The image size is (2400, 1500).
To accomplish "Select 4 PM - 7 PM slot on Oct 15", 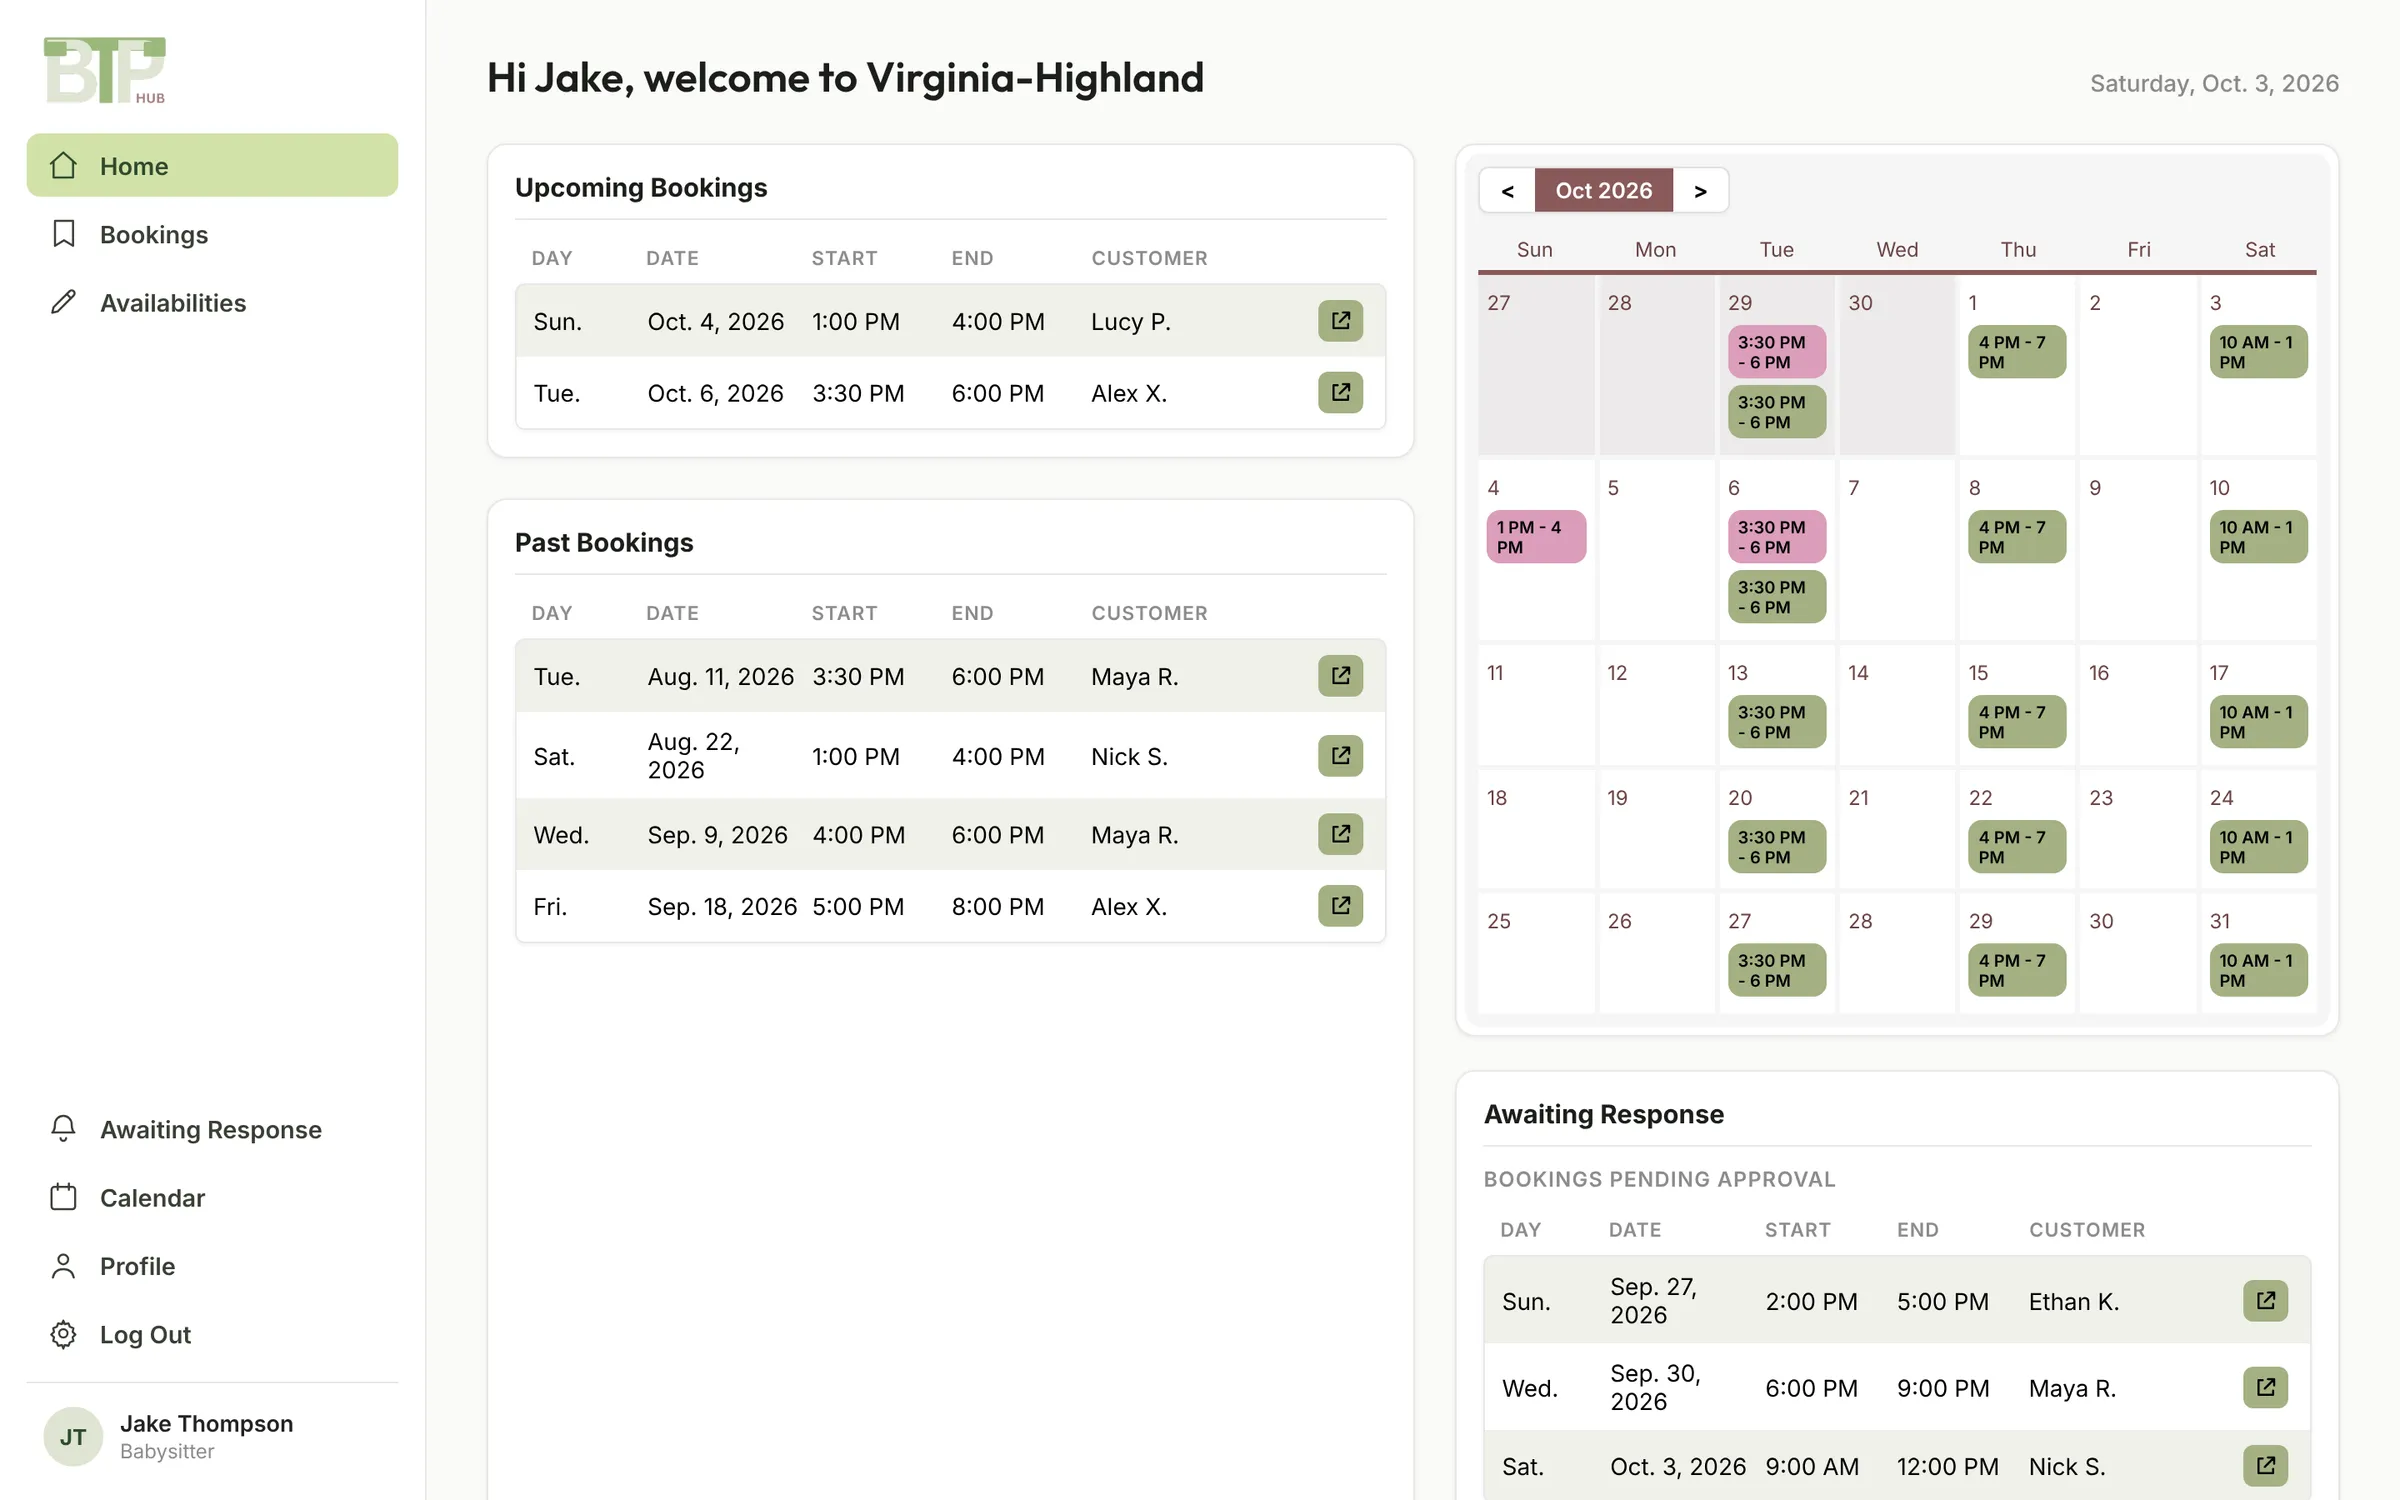I will click(2017, 722).
